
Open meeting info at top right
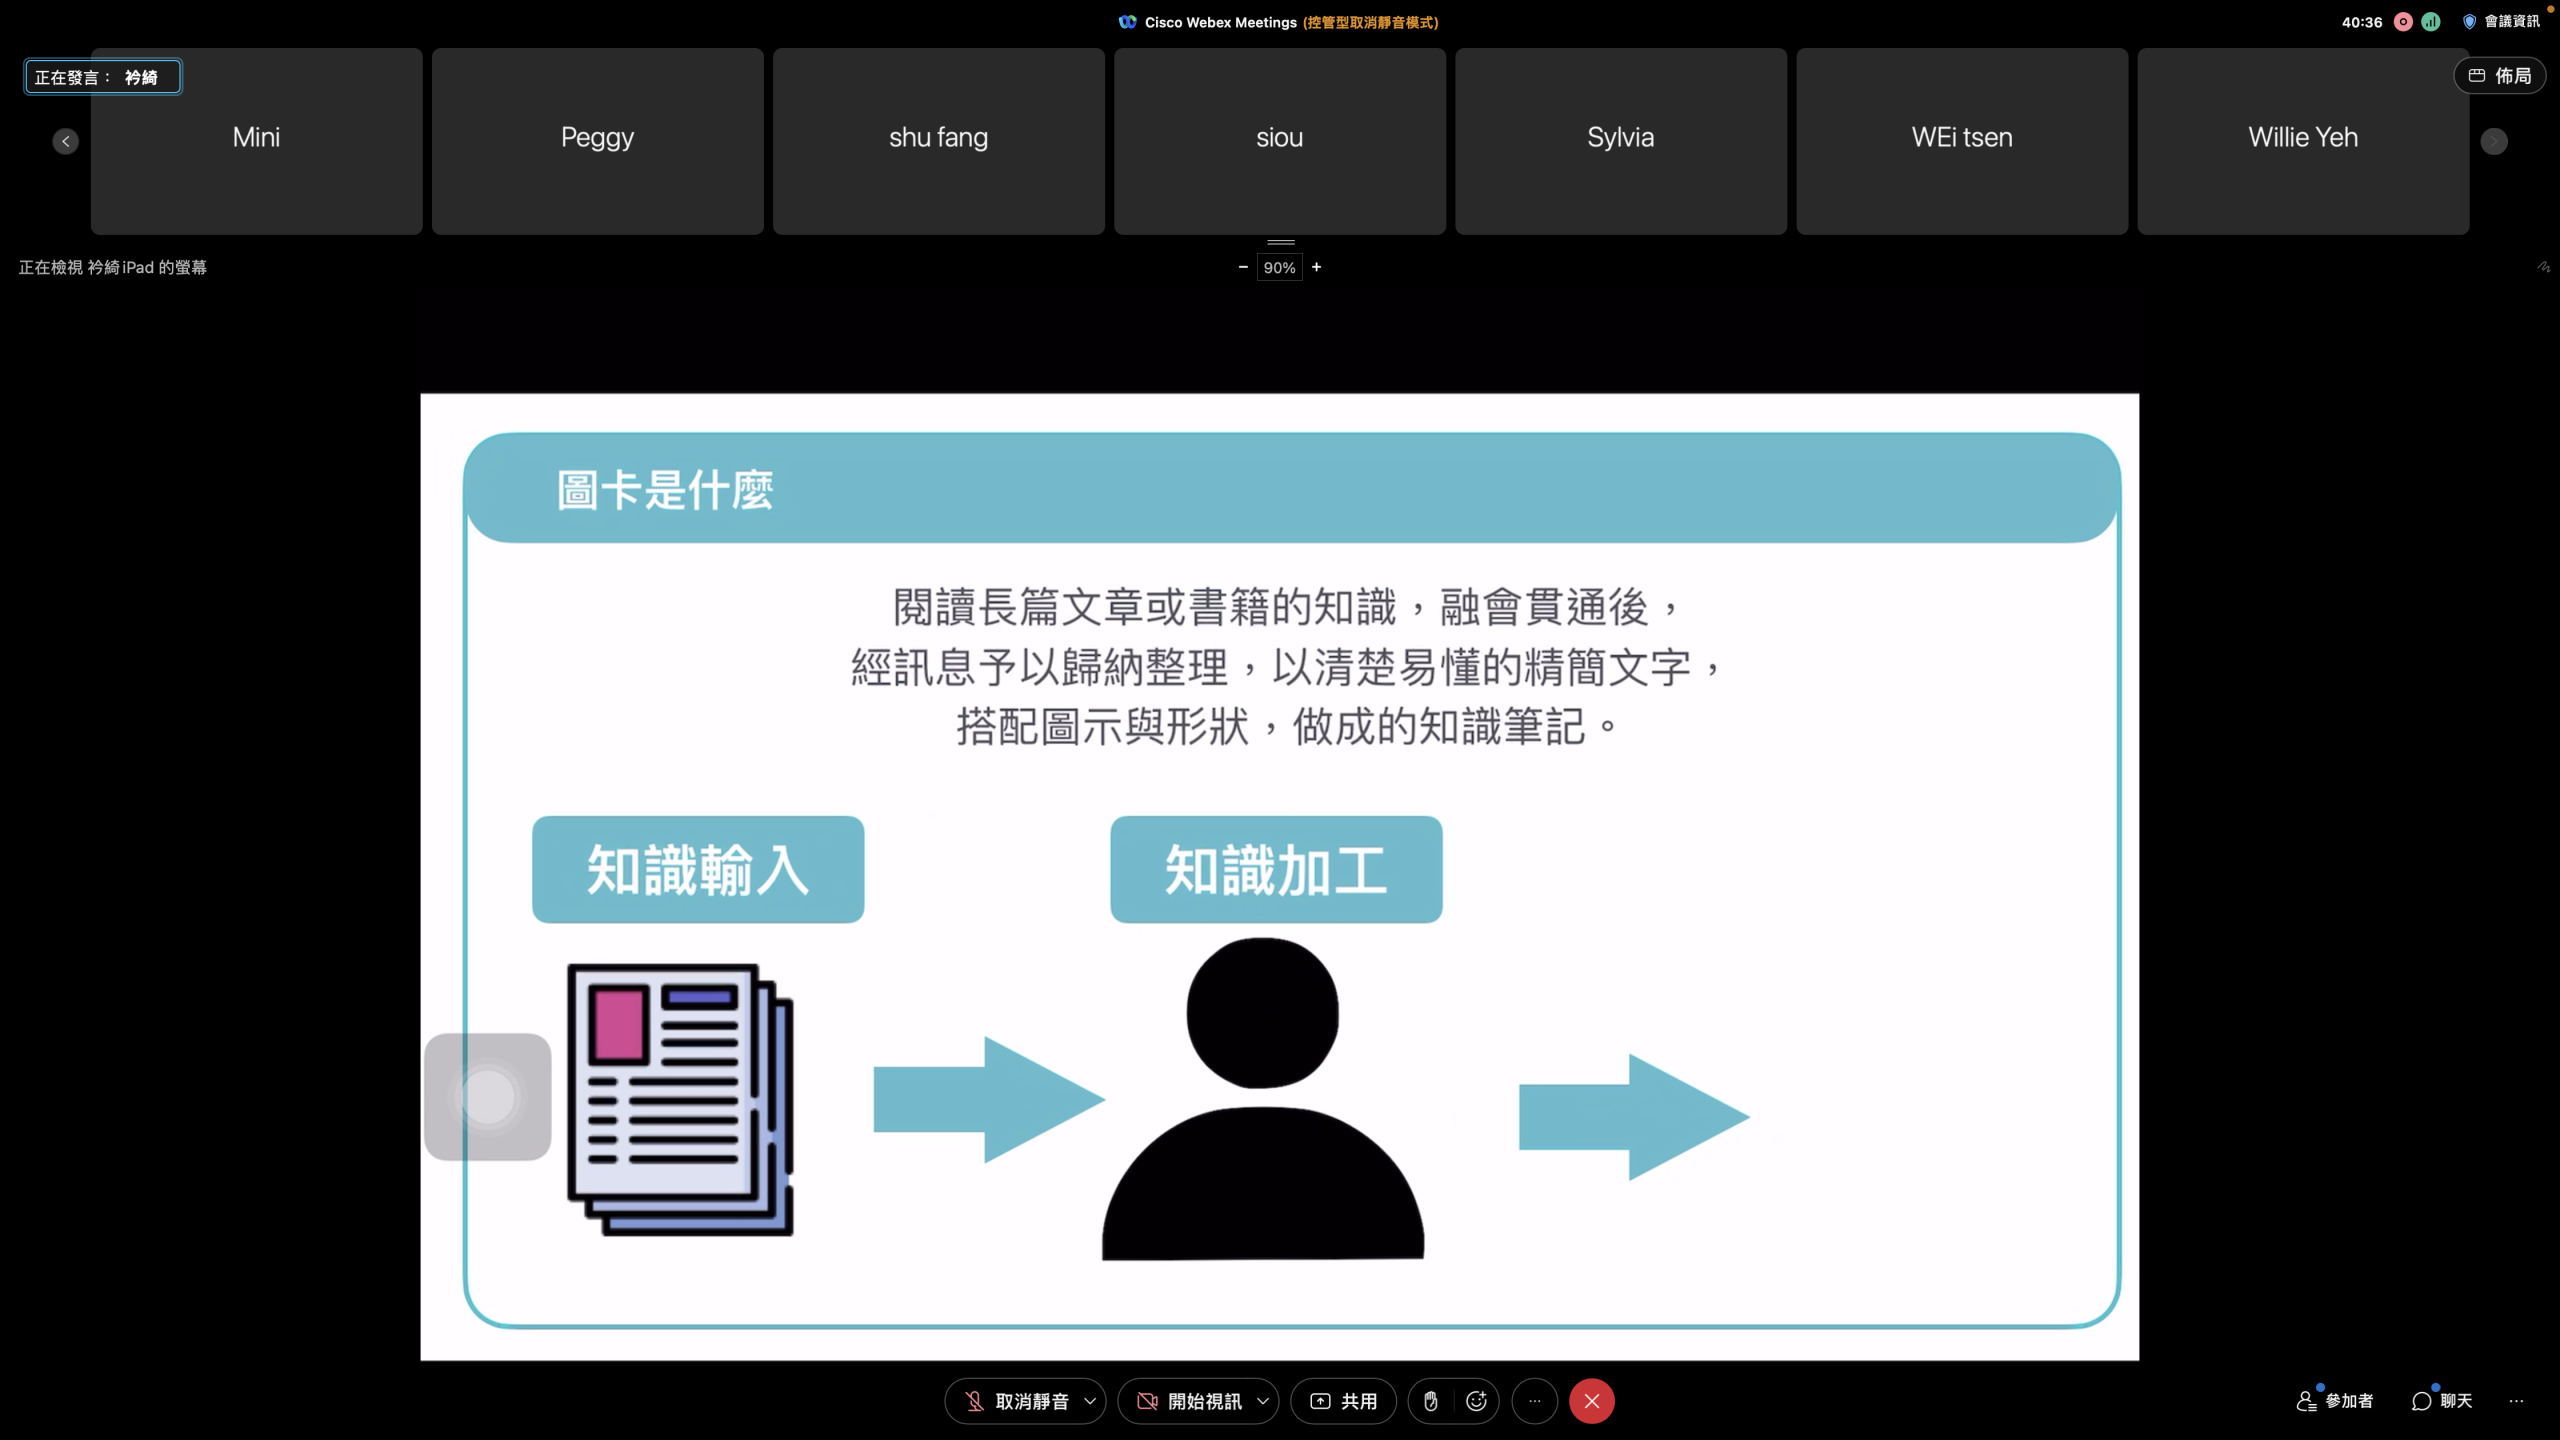(2501, 22)
